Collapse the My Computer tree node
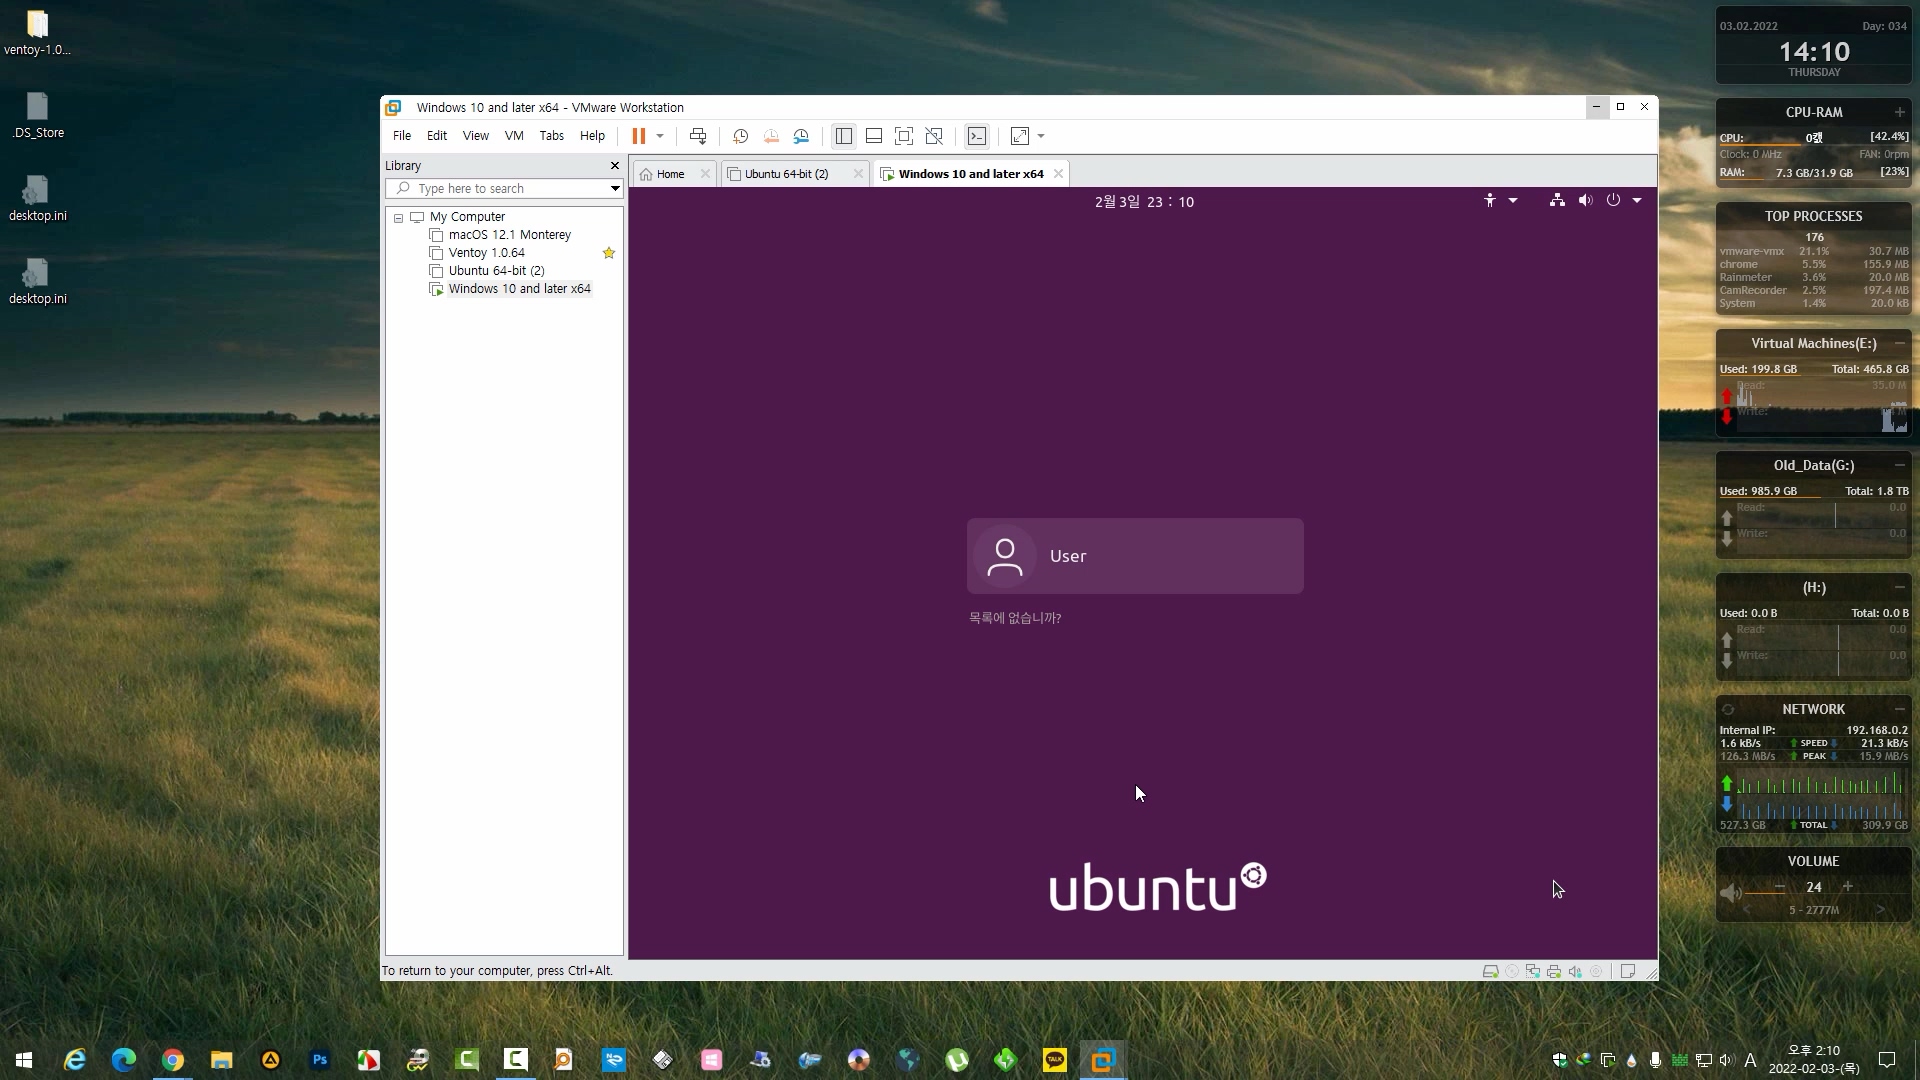This screenshot has width=1920, height=1080. (x=398, y=217)
